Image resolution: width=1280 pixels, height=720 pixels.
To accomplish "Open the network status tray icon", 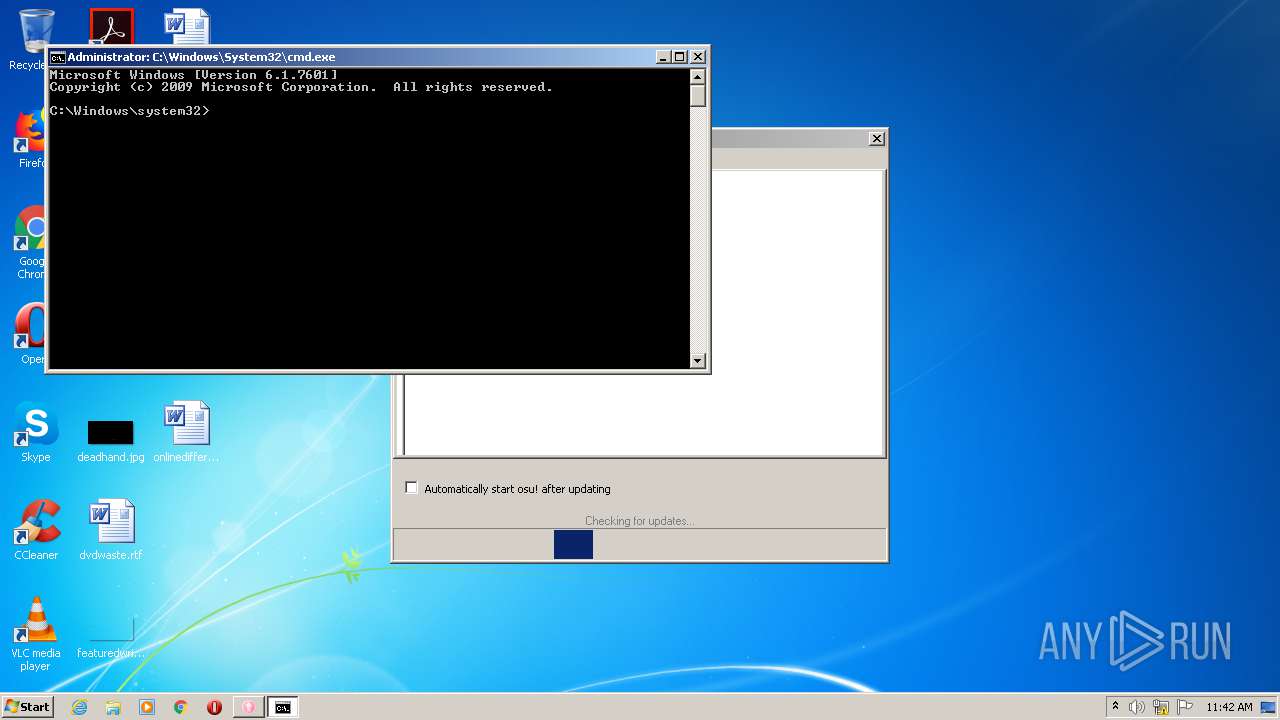I will click(x=1161, y=707).
